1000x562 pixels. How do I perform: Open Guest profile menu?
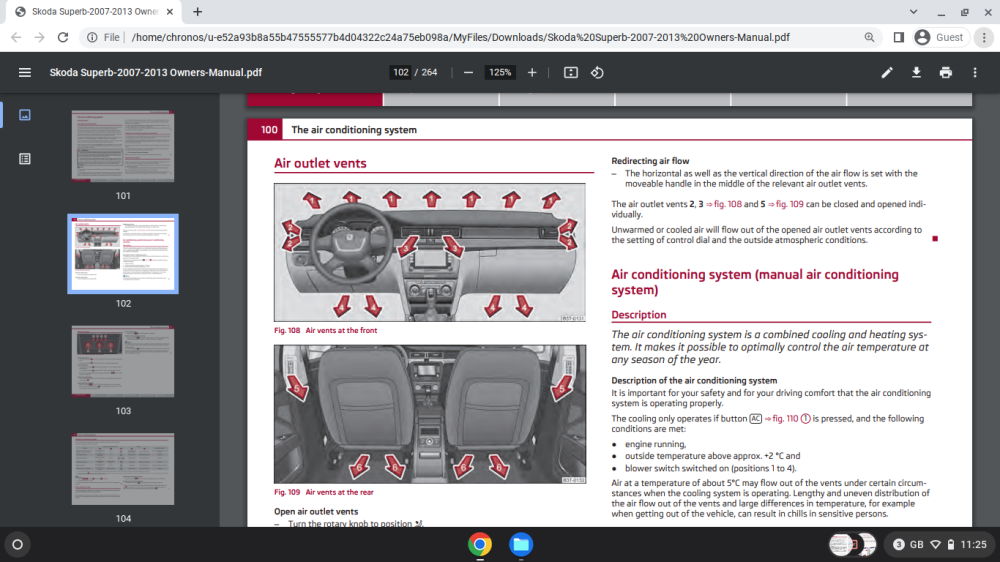pyautogui.click(x=939, y=38)
